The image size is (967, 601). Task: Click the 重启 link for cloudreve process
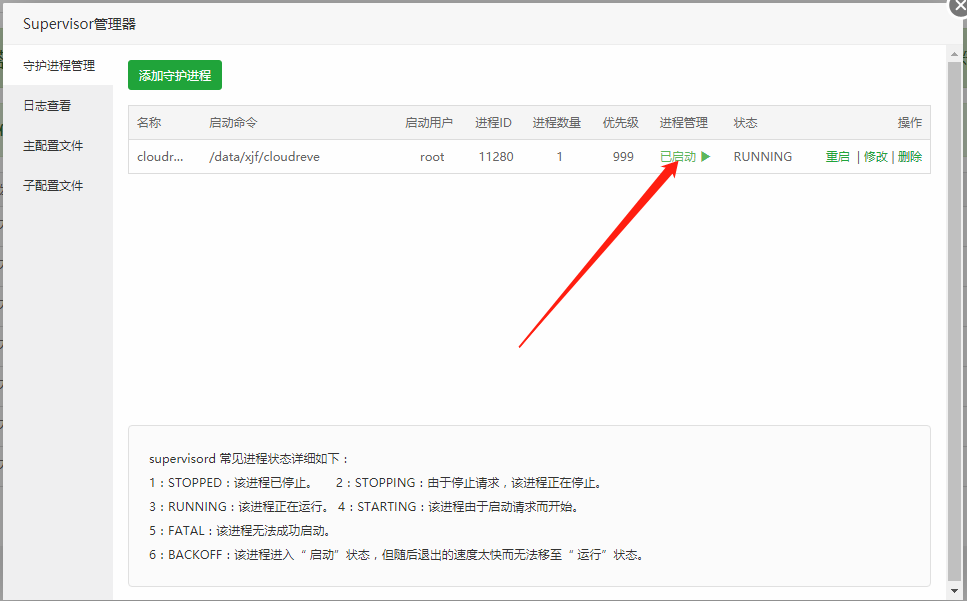[x=837, y=157]
